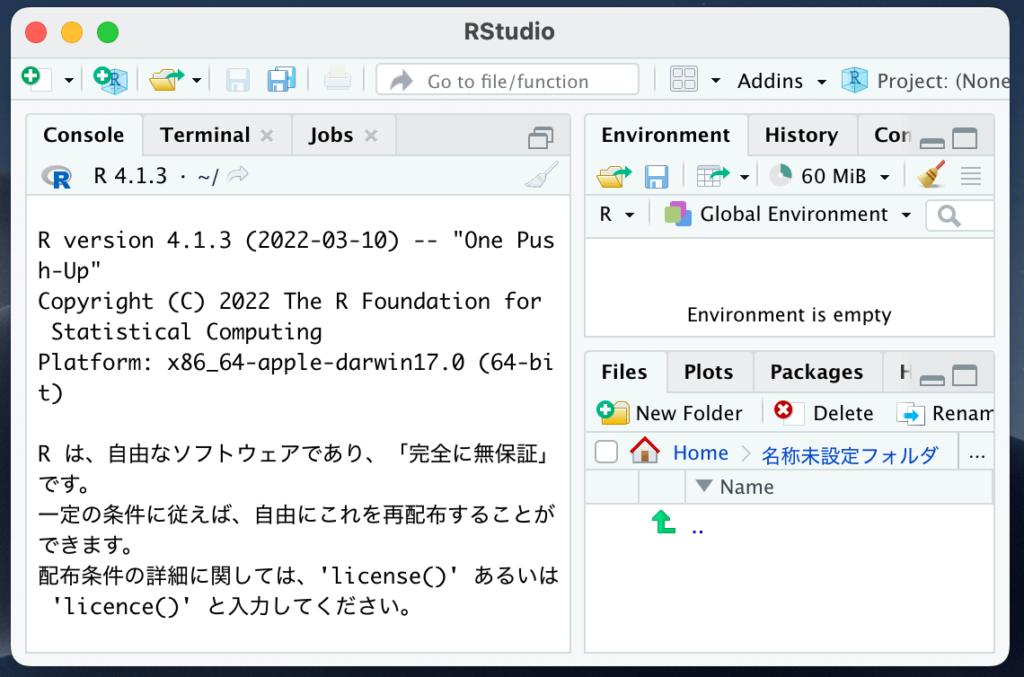Click the Print document icon
1024x677 pixels.
coord(338,80)
